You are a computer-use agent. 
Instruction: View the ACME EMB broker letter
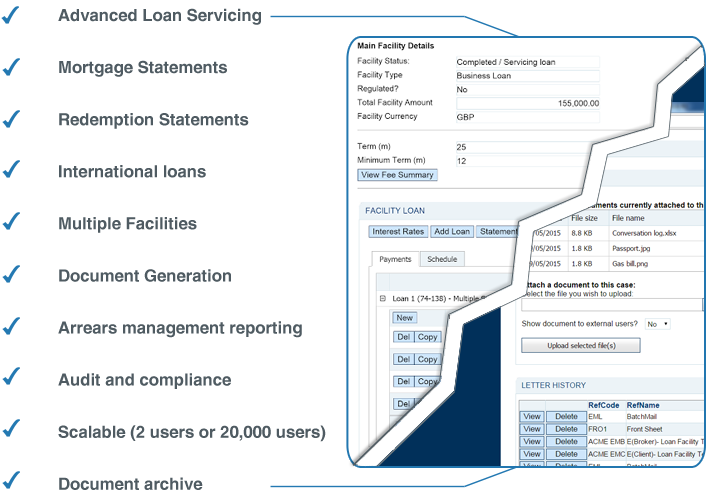[532, 442]
